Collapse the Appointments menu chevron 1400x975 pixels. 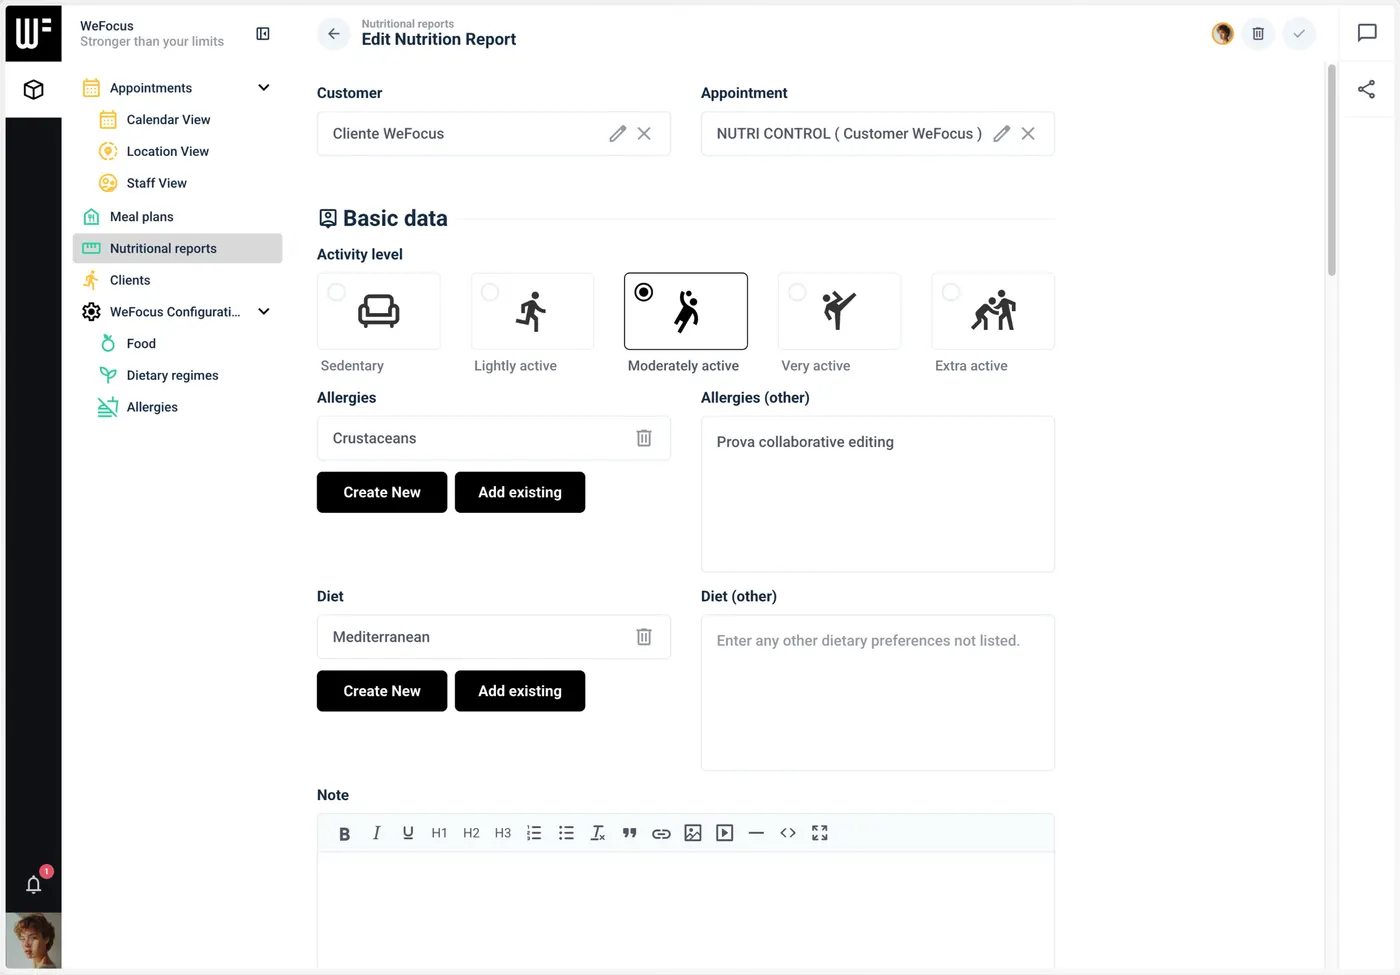coord(264,88)
